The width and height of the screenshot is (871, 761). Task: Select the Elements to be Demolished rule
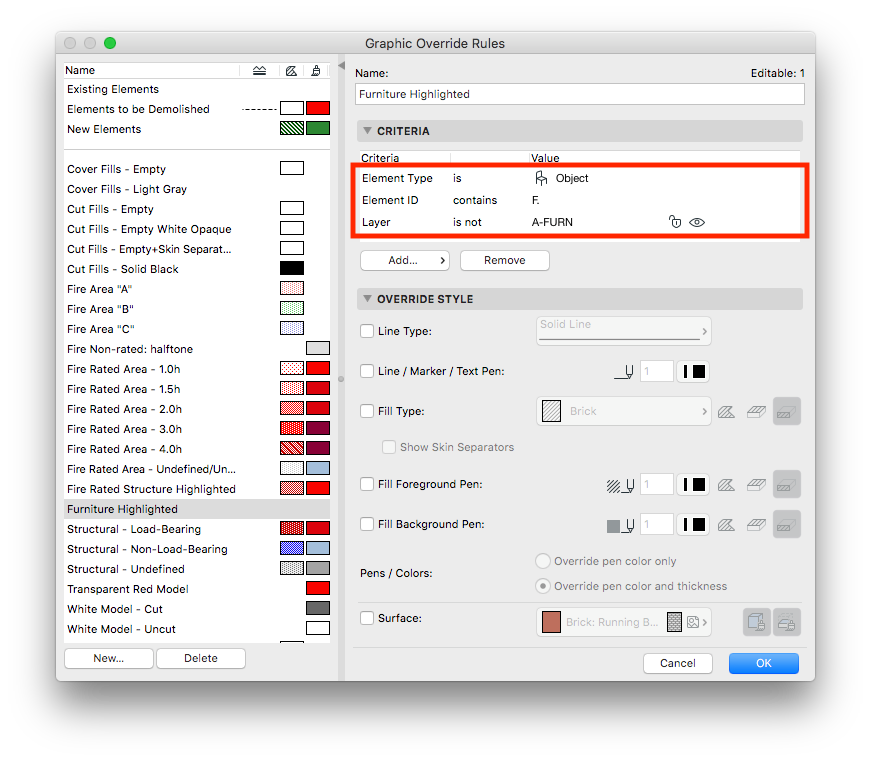click(x=197, y=109)
